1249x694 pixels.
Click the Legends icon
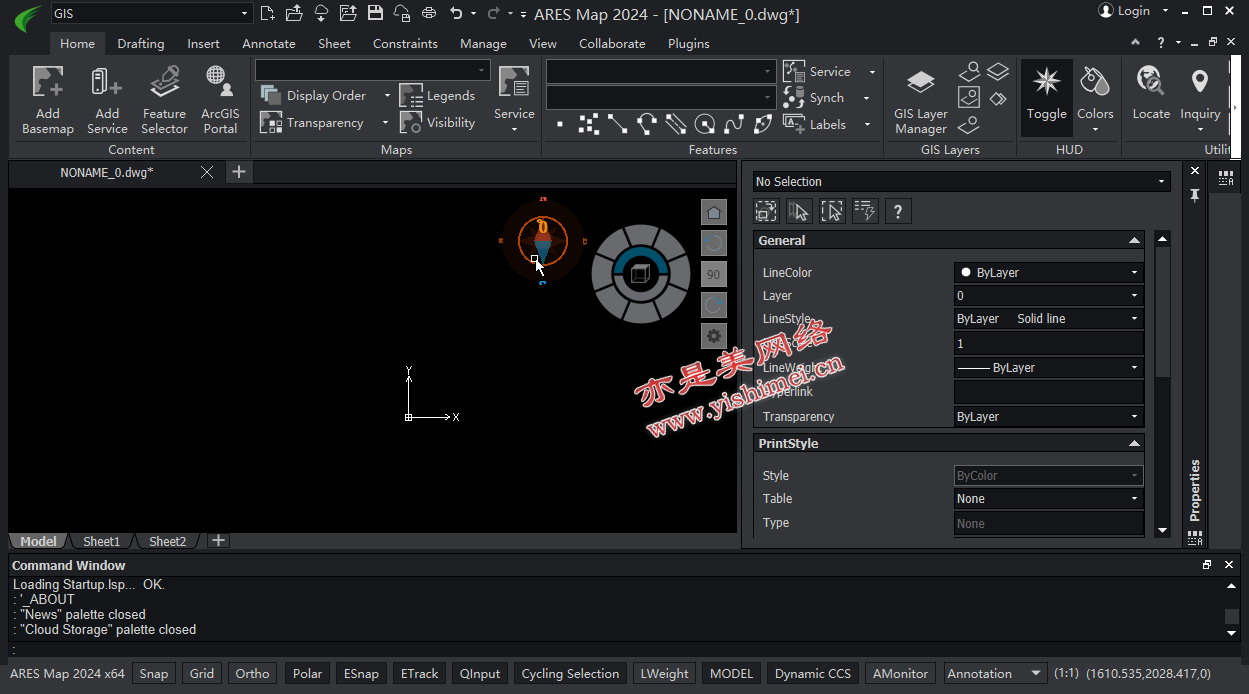pos(411,96)
